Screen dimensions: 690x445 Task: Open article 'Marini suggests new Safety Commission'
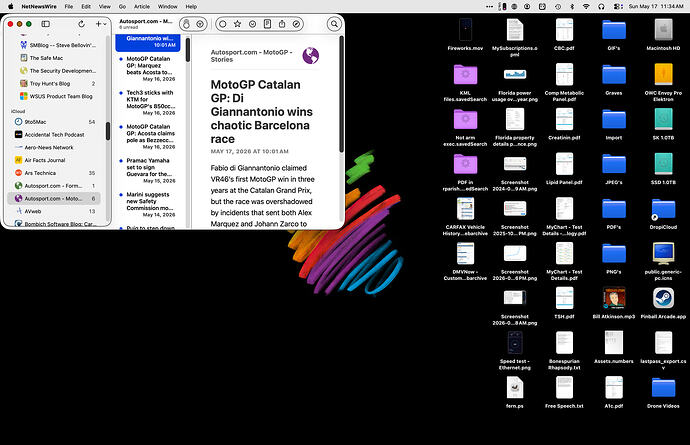(148, 204)
